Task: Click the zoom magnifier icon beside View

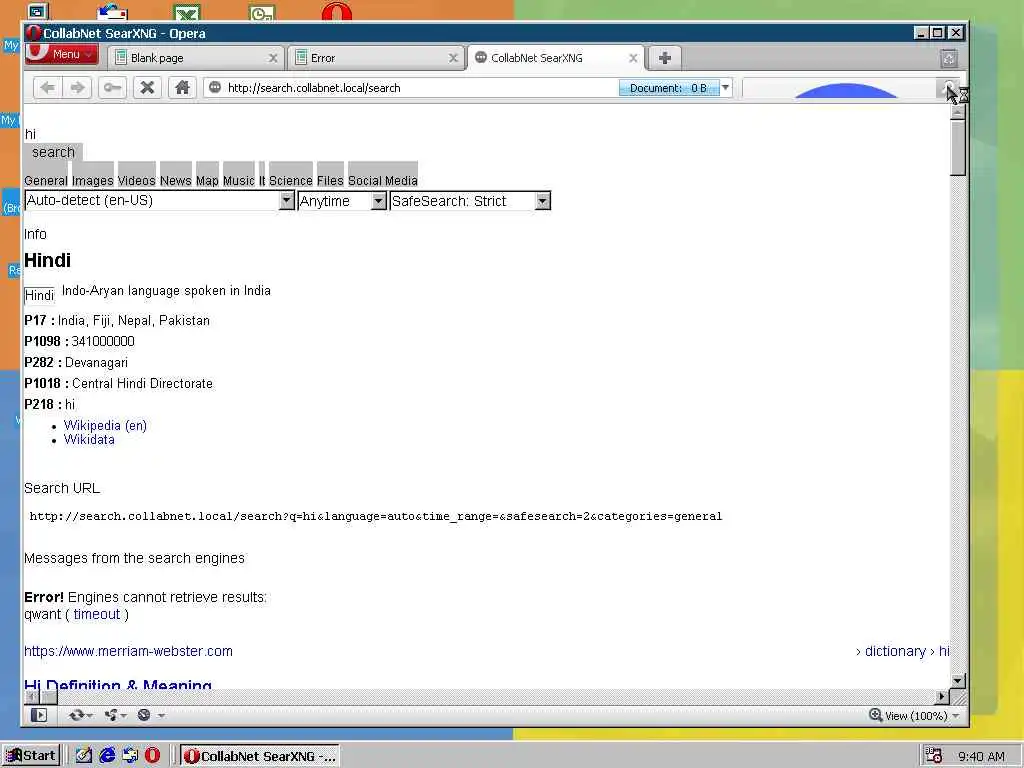Action: point(876,715)
